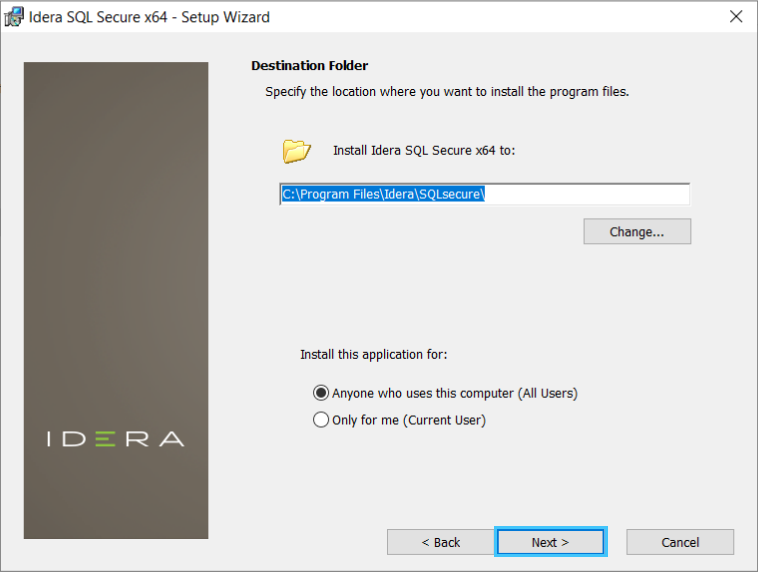Click the installation path input field
The width and height of the screenshot is (758, 572).
tap(485, 194)
